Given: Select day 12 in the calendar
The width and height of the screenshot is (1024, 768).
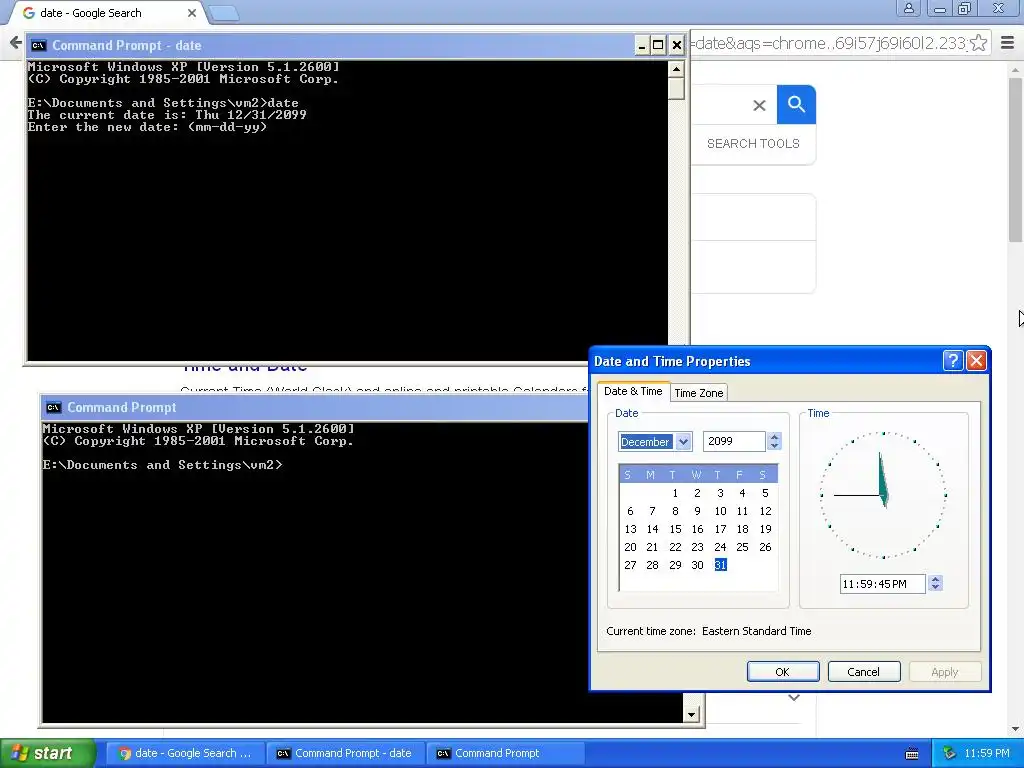Looking at the screenshot, I should [765, 511].
